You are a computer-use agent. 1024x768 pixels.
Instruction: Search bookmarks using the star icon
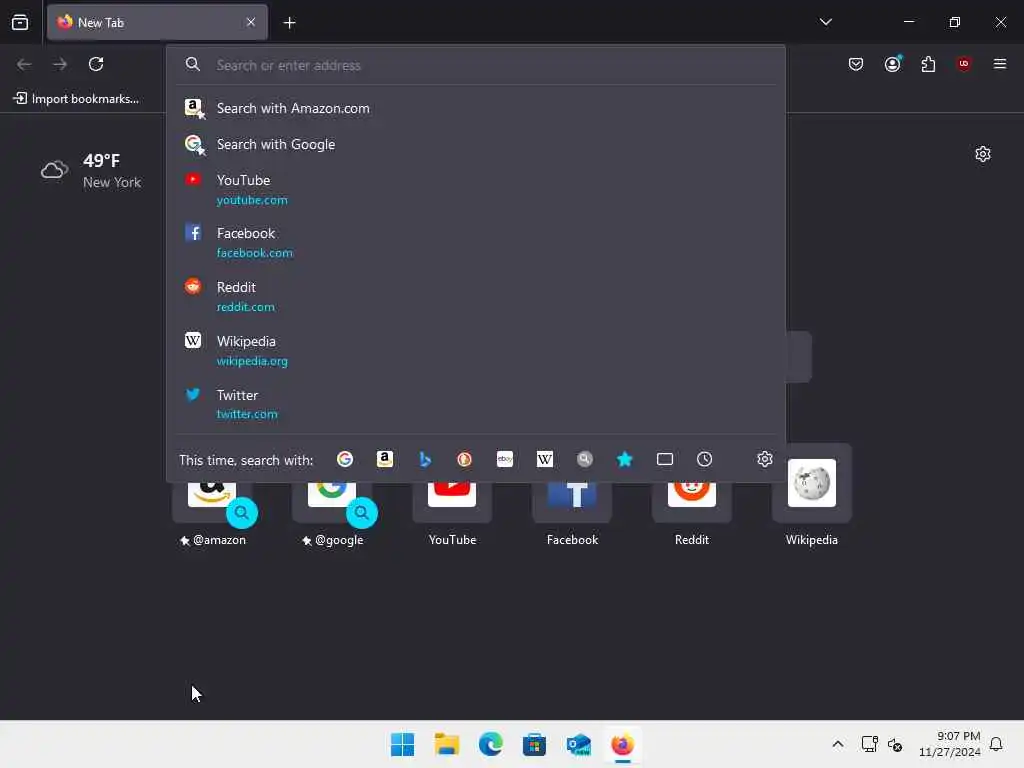coord(624,459)
